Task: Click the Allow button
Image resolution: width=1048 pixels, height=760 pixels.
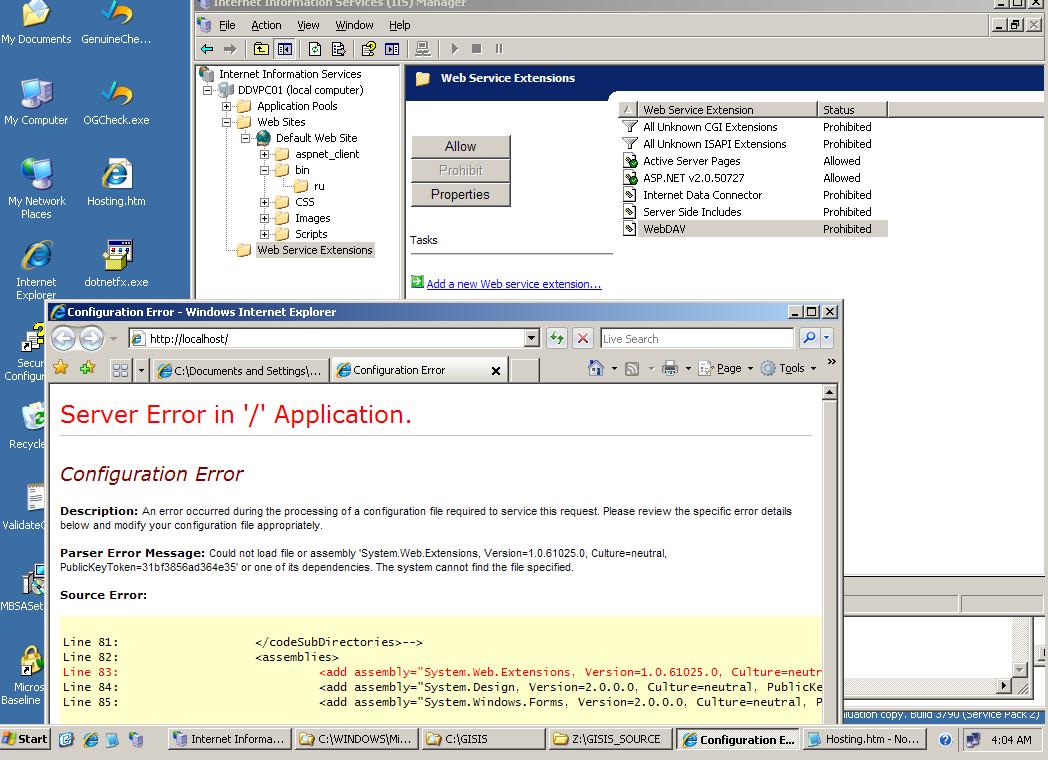Action: (x=461, y=146)
